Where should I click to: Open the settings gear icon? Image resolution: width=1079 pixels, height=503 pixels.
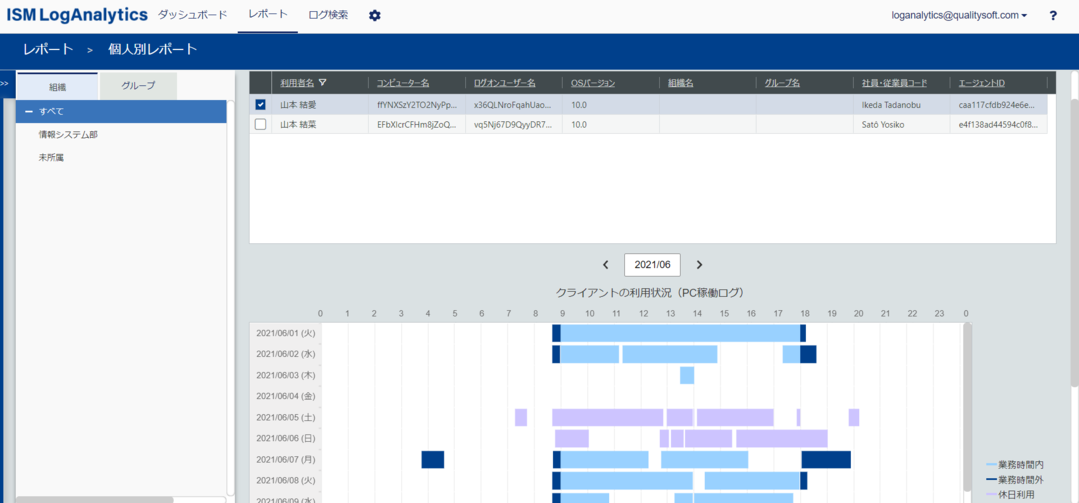[375, 16]
